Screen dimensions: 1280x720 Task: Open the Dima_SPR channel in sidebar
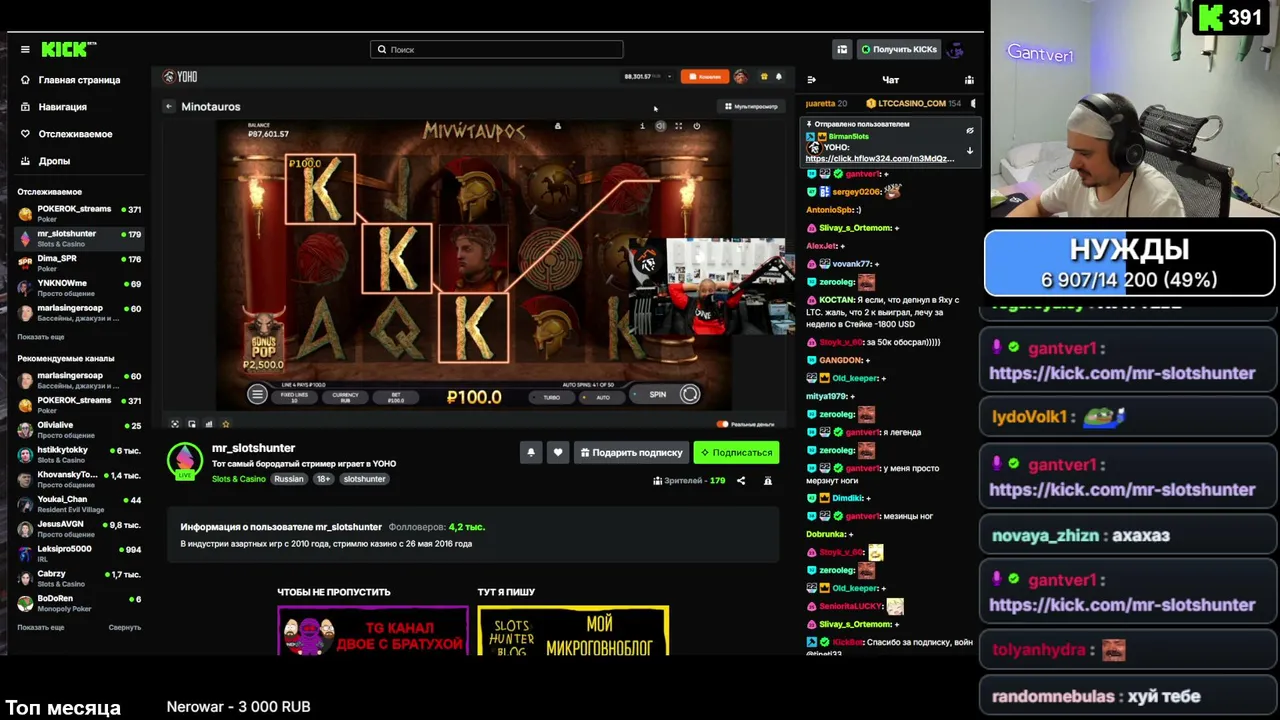(80, 263)
